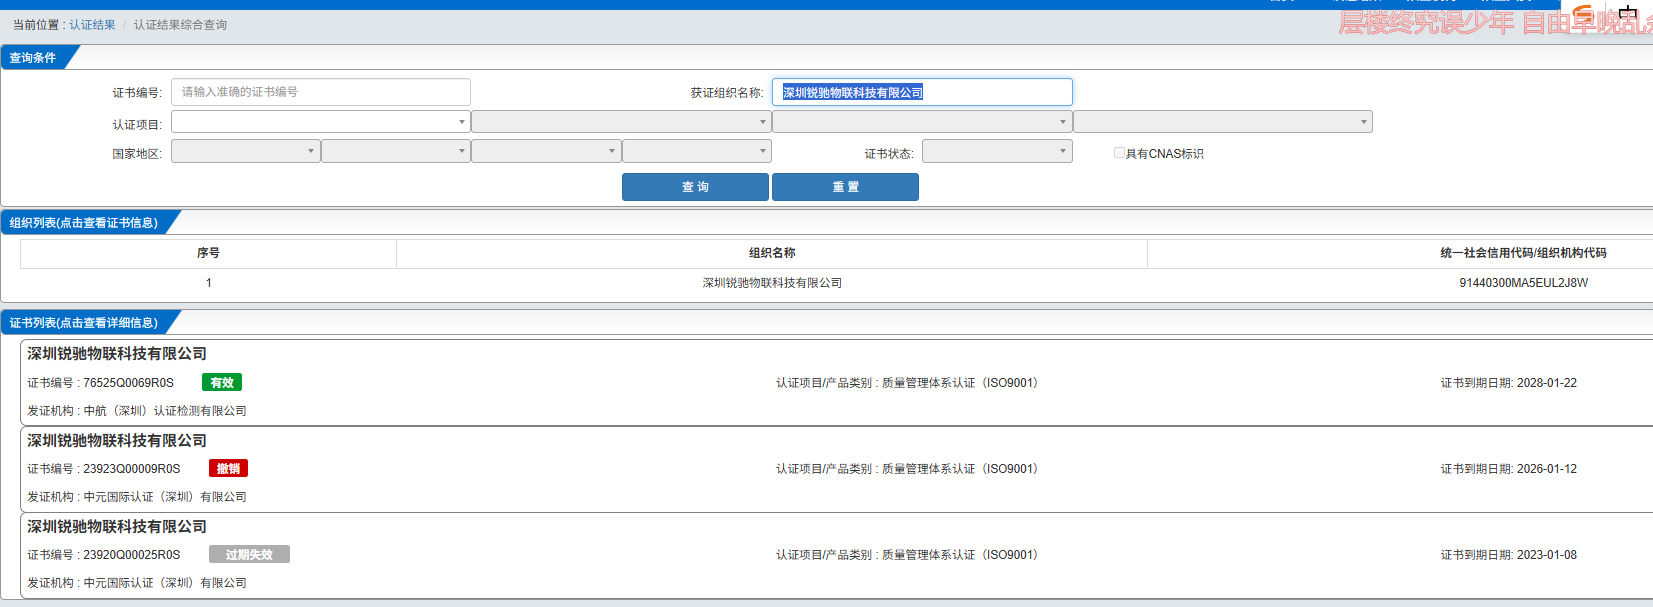Click the 查询条件 section header
This screenshot has height=607, width=1653.
coord(33,58)
